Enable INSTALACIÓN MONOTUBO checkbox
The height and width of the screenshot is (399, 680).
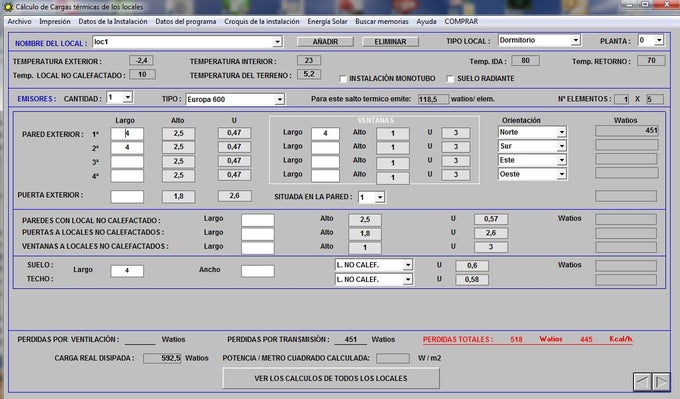coord(343,78)
